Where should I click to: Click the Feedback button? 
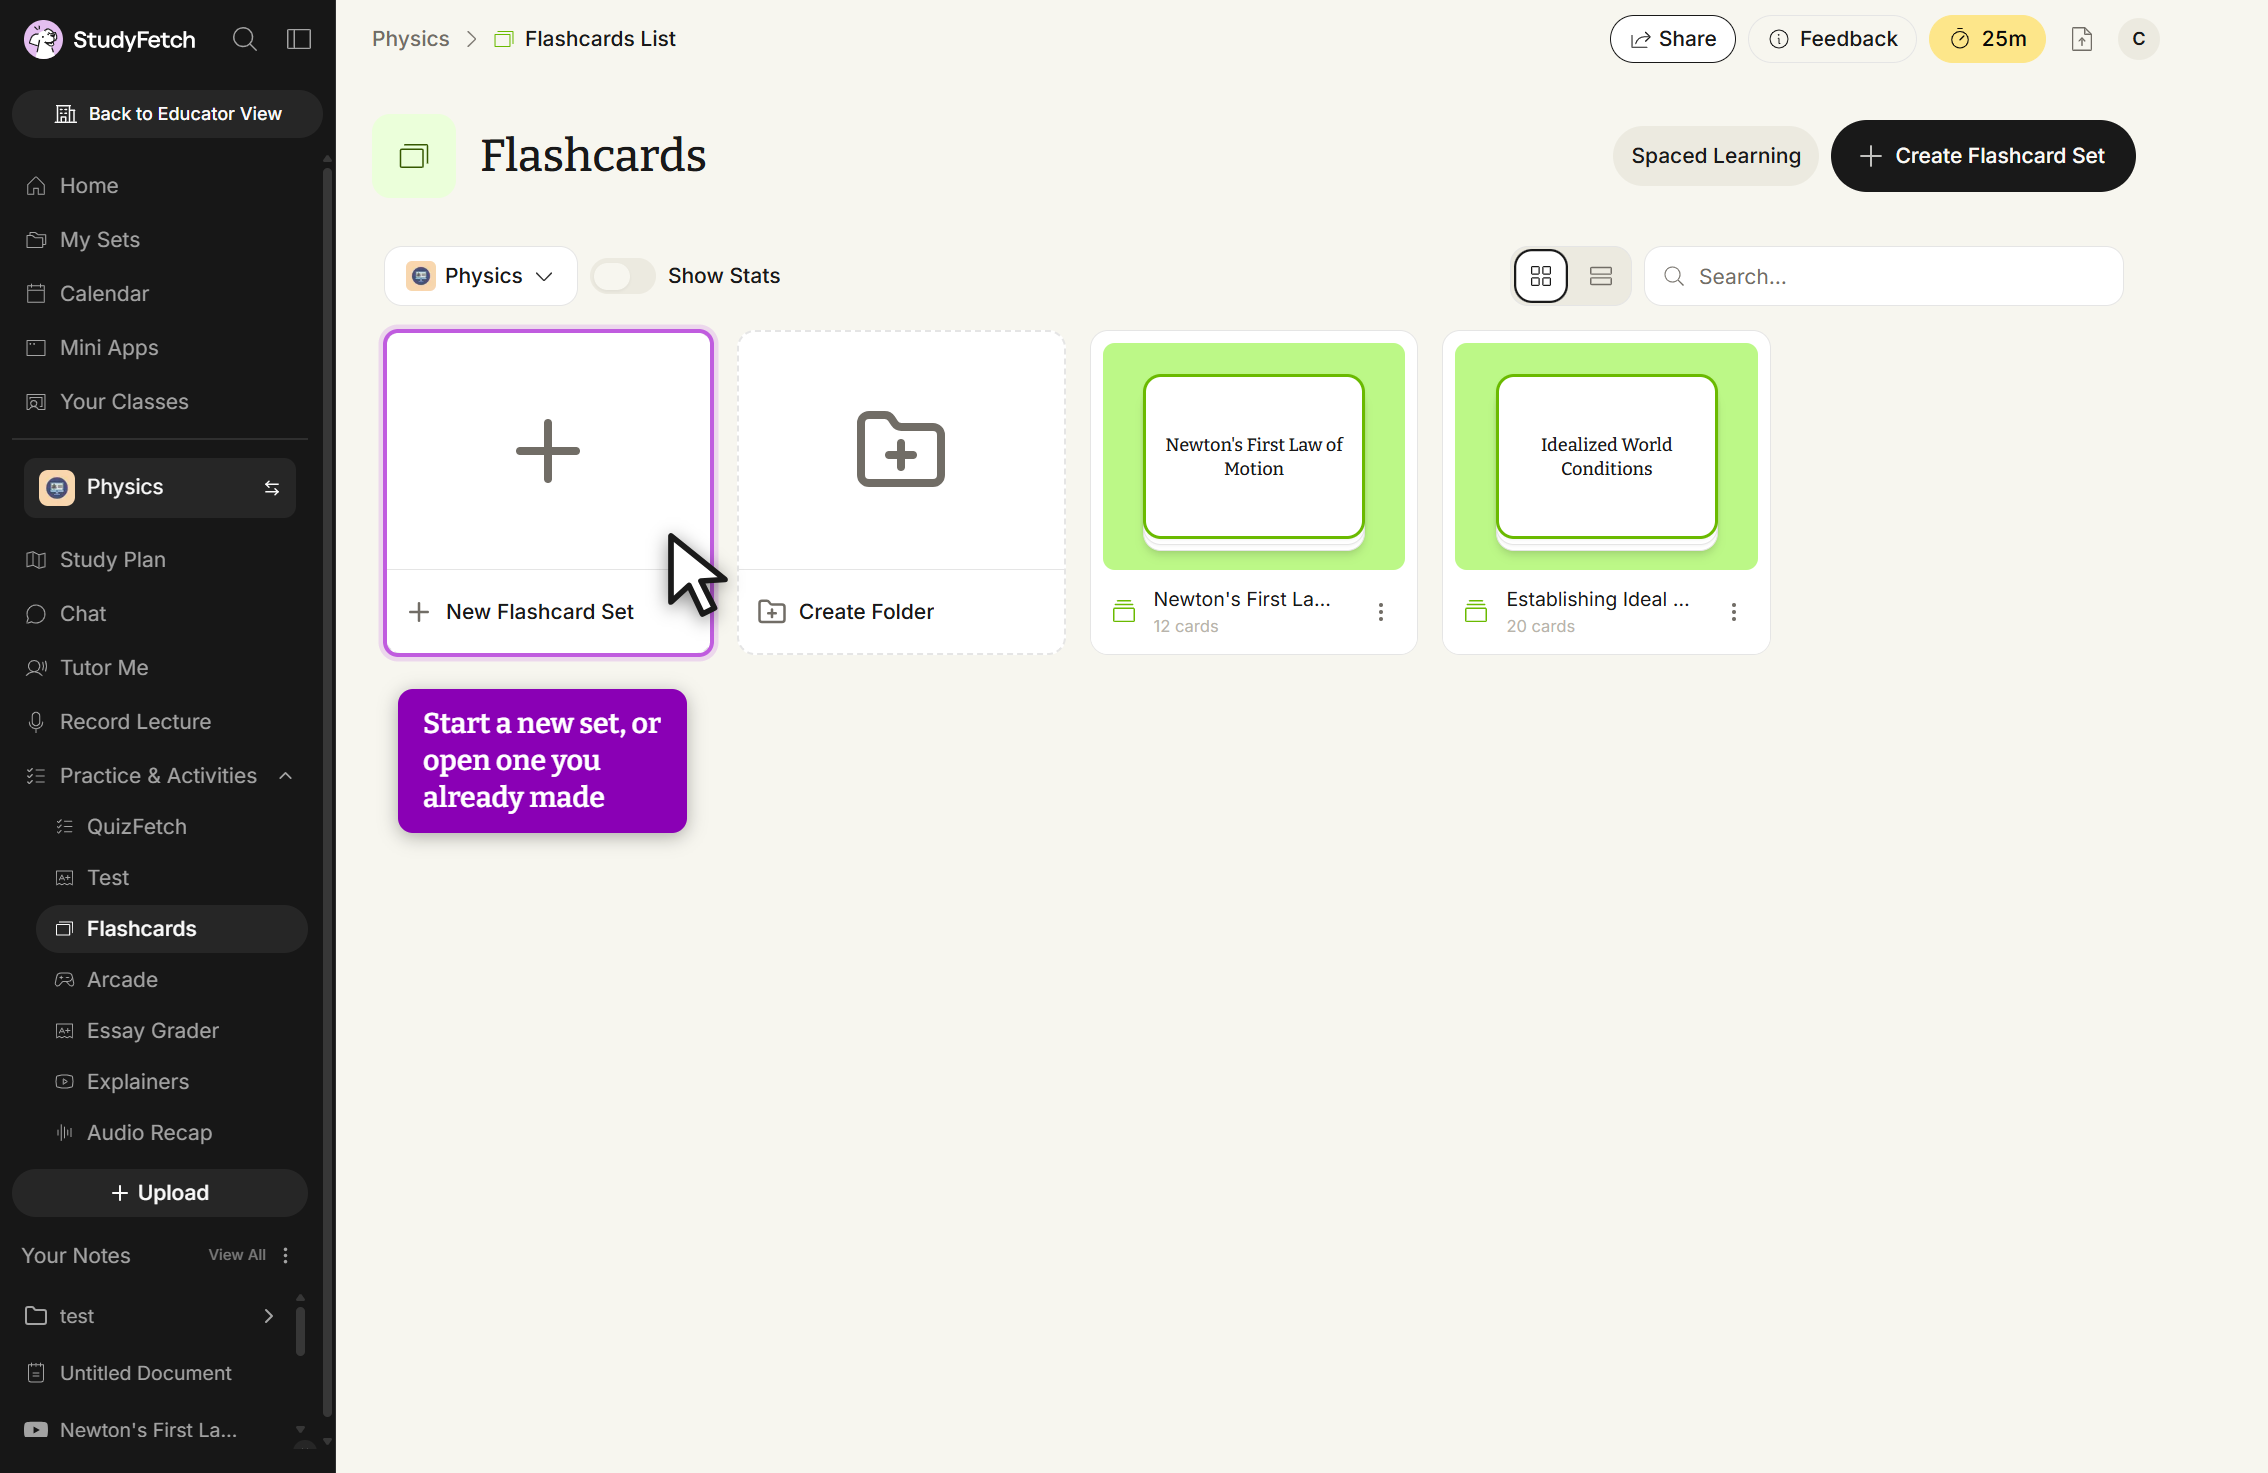coord(1833,39)
